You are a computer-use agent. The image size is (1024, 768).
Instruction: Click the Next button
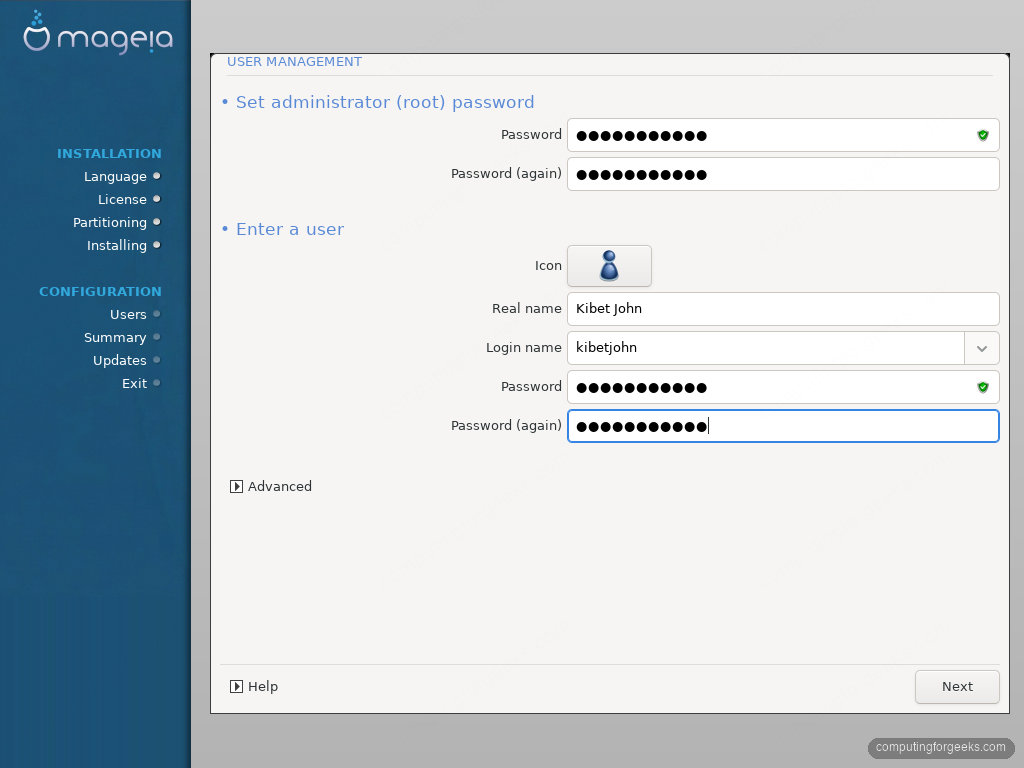tap(957, 687)
